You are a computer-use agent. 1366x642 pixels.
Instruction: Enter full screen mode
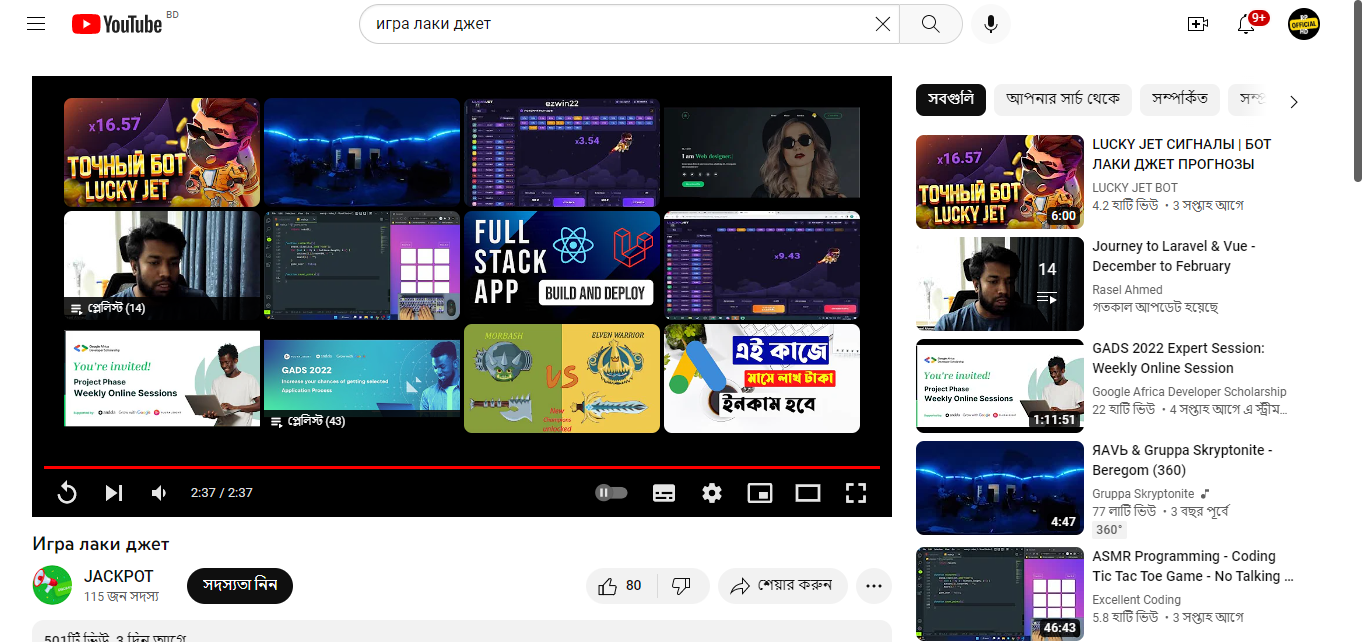click(856, 493)
